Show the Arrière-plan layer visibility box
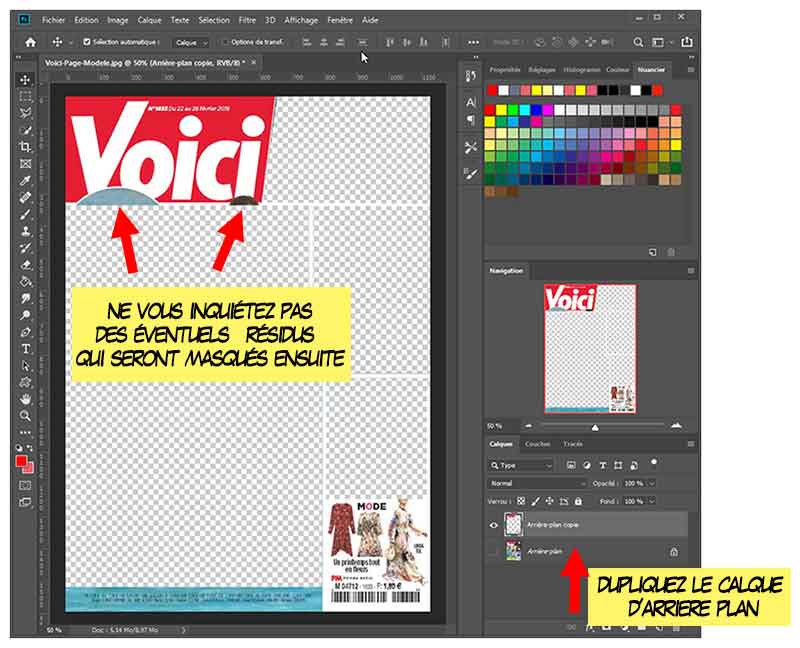The width and height of the screenshot is (800, 648). (x=493, y=551)
